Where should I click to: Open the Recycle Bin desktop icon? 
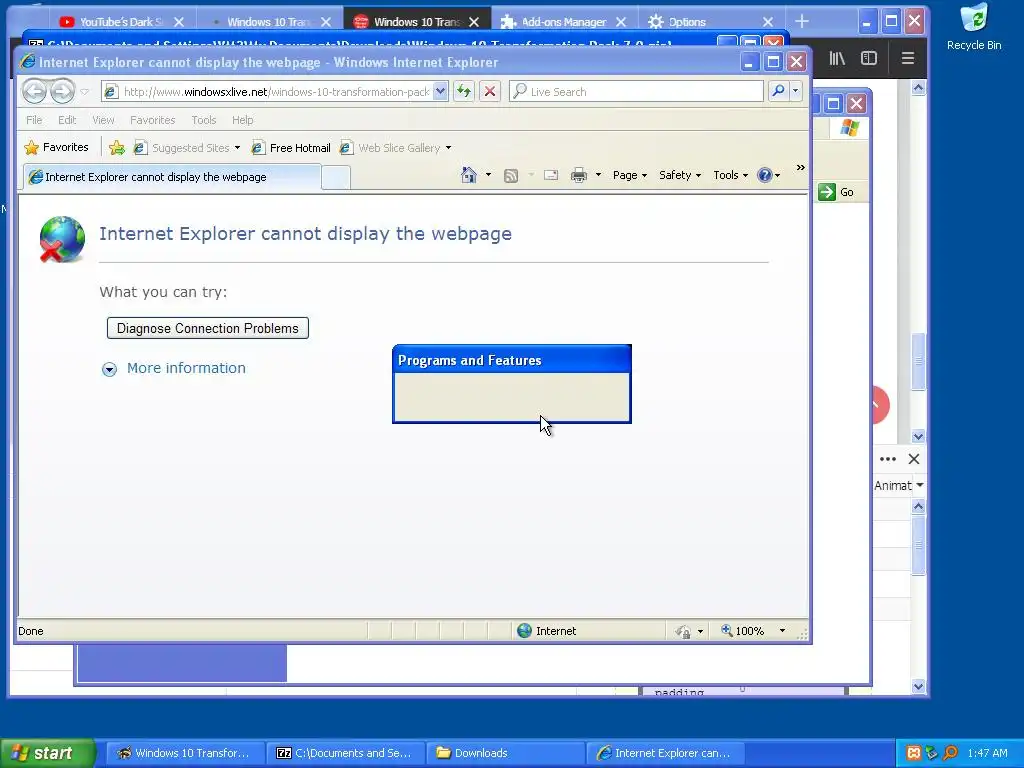[x=974, y=27]
